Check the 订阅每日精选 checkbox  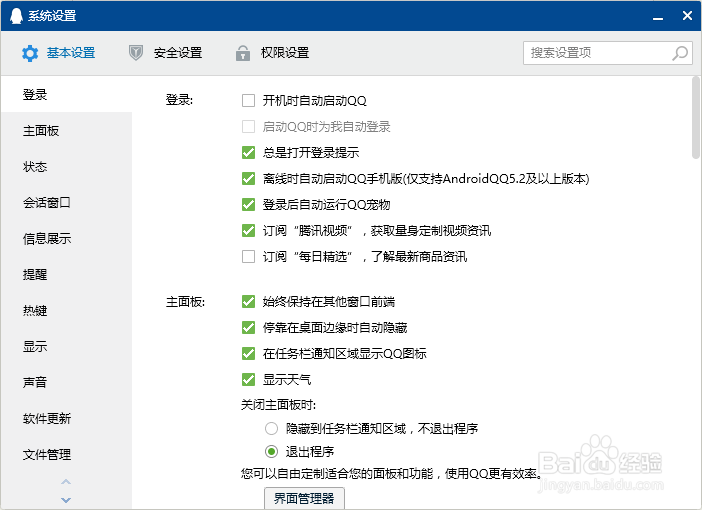click(248, 257)
